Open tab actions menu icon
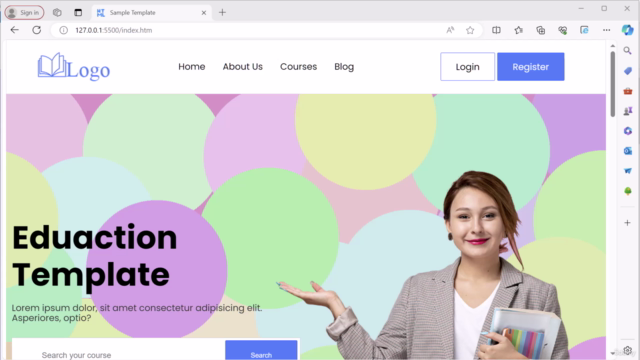 [x=78, y=13]
